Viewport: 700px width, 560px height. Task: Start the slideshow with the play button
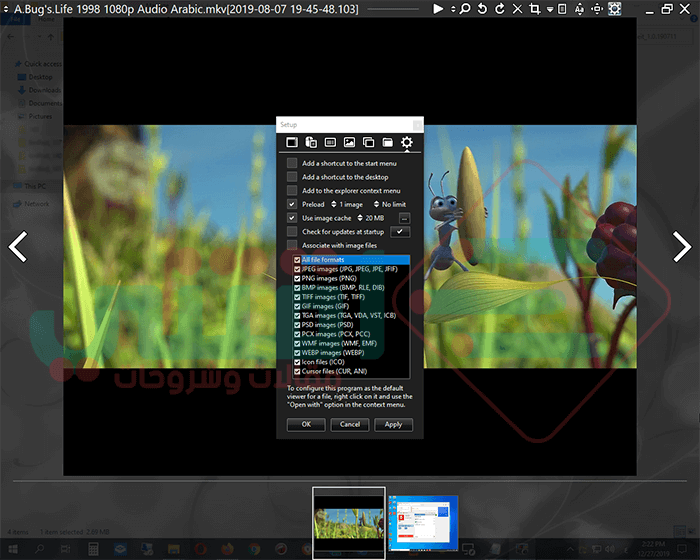[438, 9]
